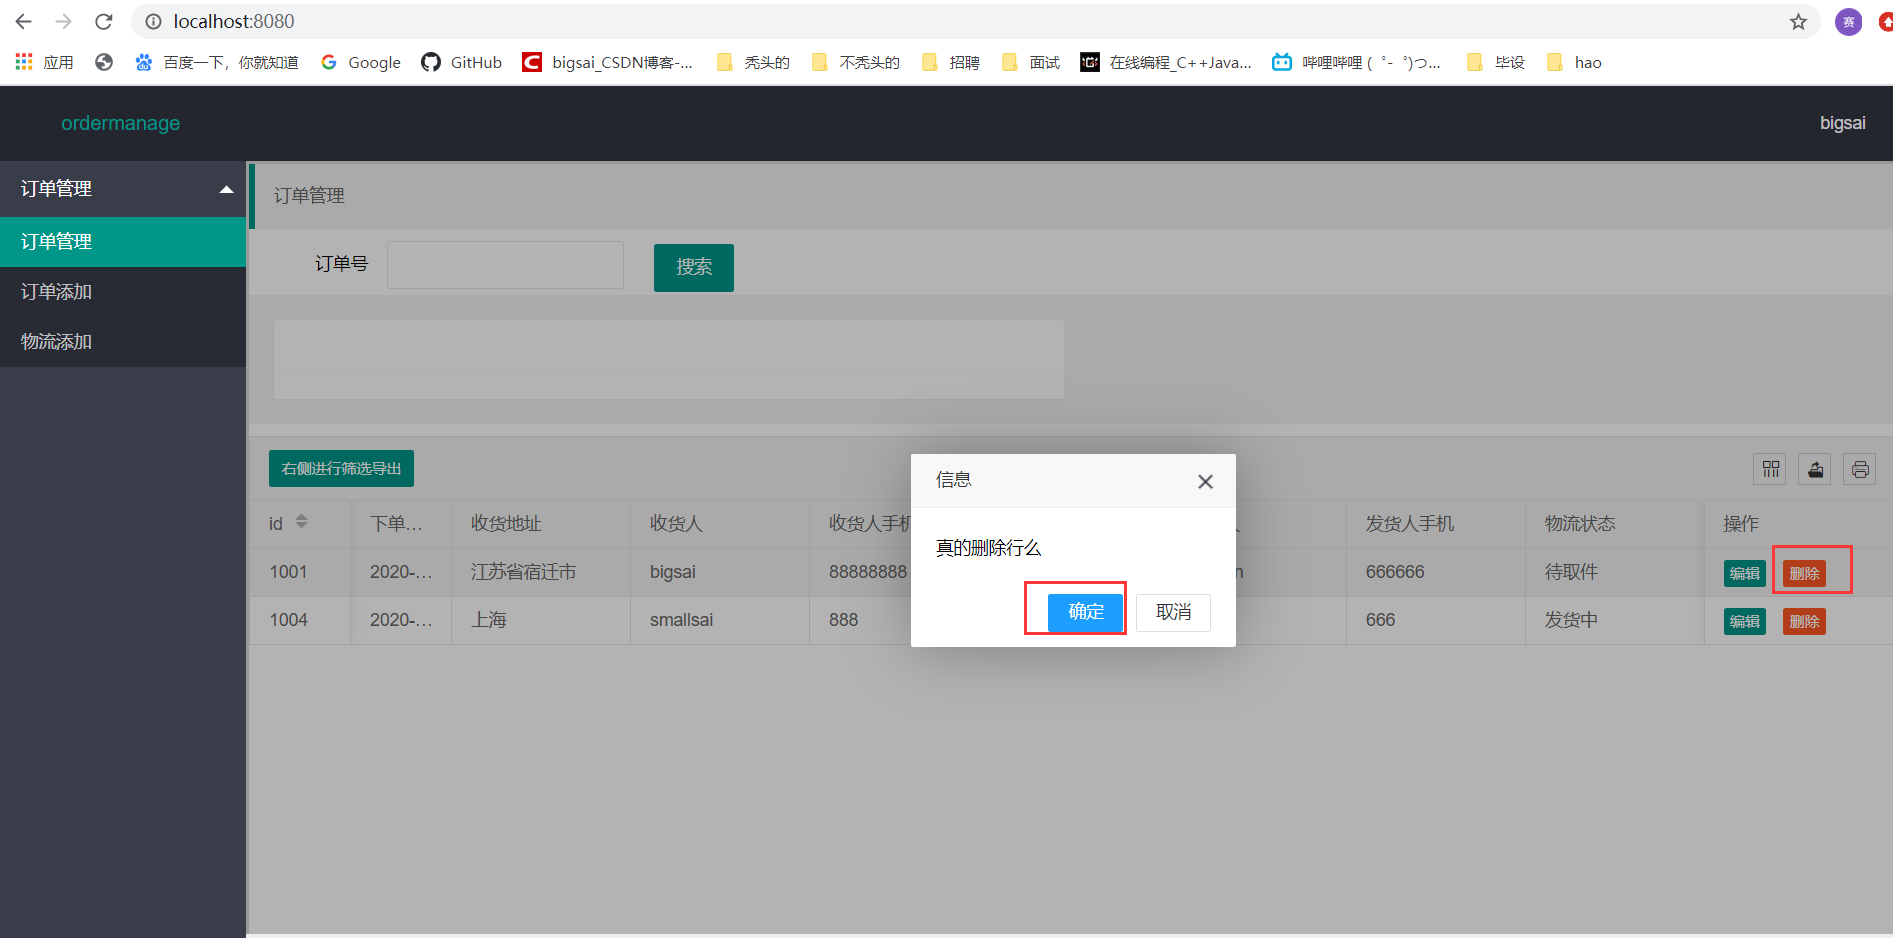Toggle the id column sort order

click(x=301, y=522)
